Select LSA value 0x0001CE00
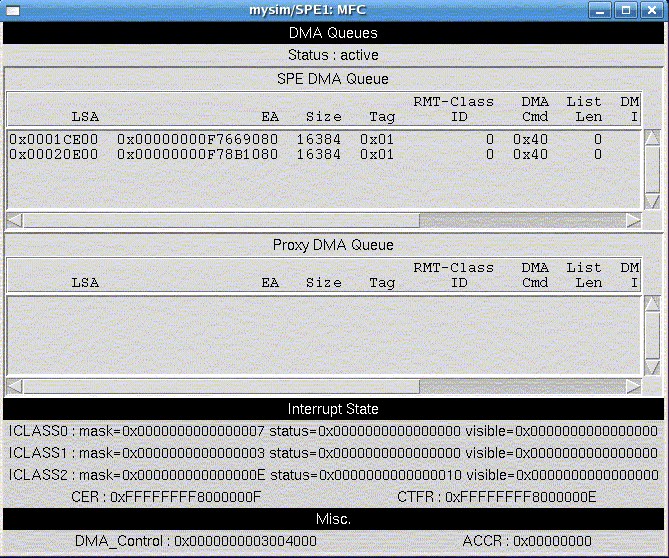669x558 pixels. click(x=53, y=140)
